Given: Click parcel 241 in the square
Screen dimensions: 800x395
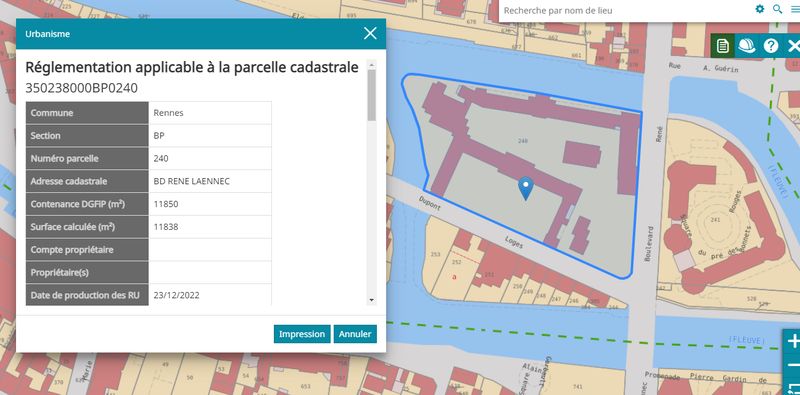Looking at the screenshot, I should tap(714, 219).
